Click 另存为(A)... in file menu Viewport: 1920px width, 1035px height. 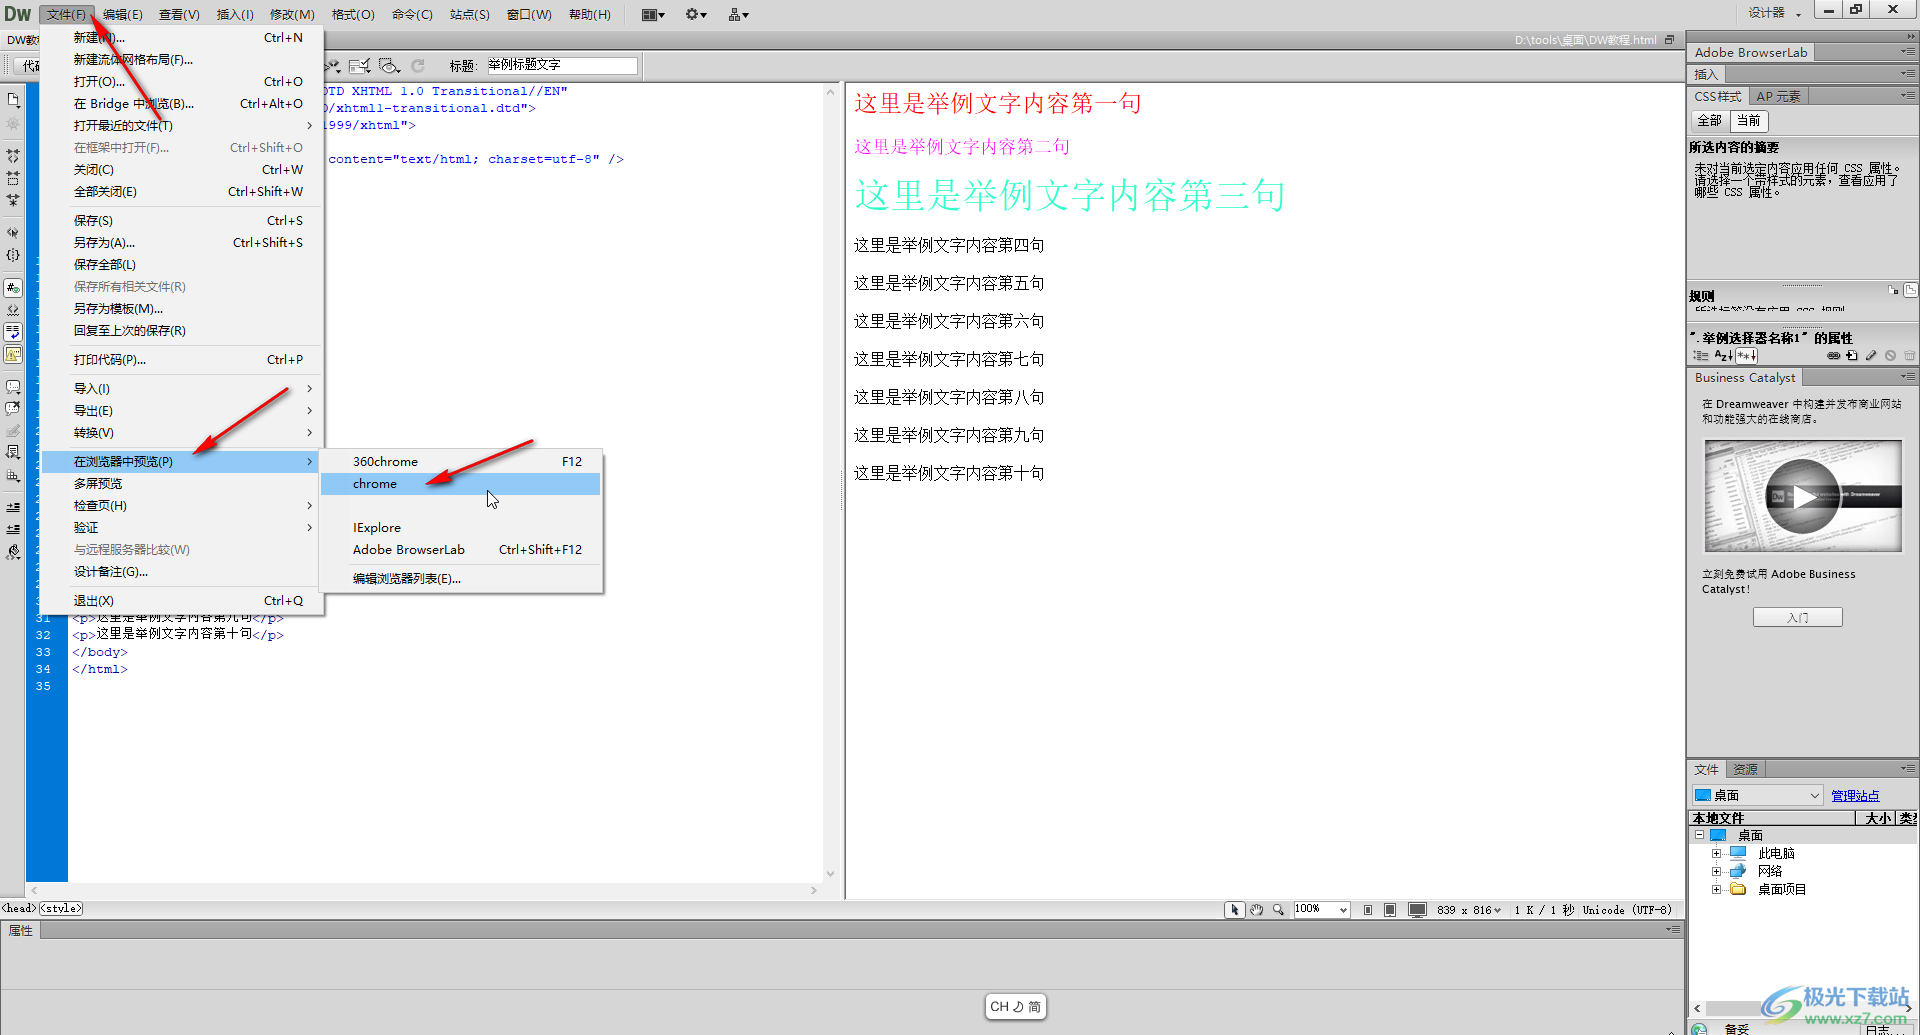coord(182,243)
